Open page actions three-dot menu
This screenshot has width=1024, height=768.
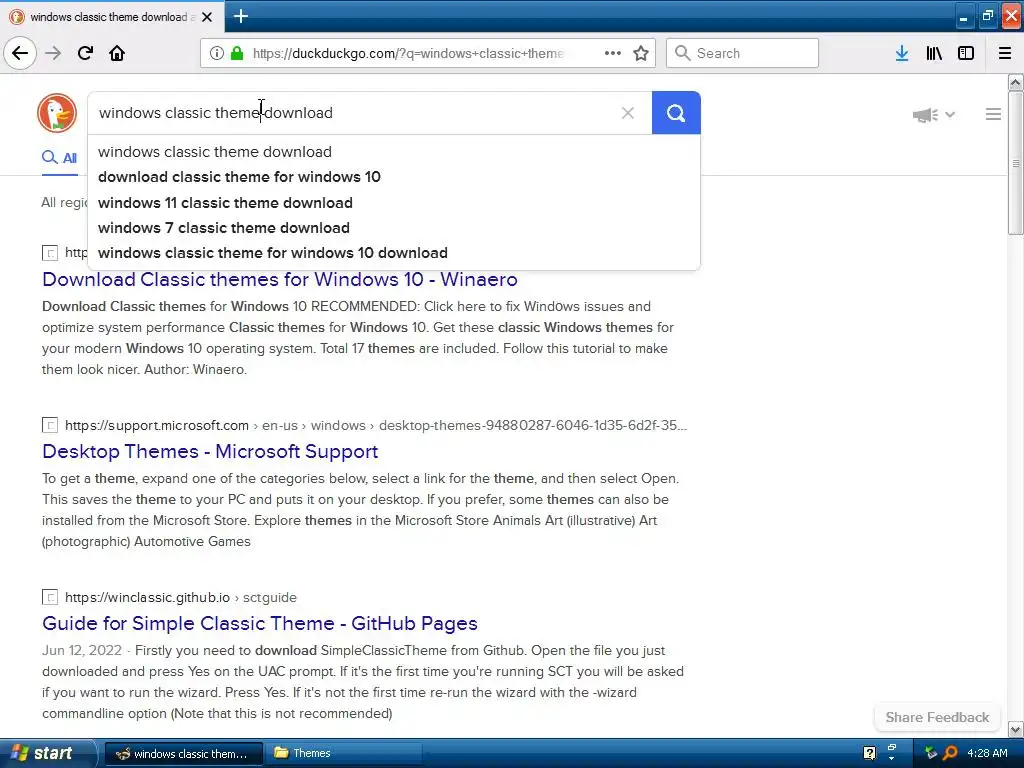point(613,53)
